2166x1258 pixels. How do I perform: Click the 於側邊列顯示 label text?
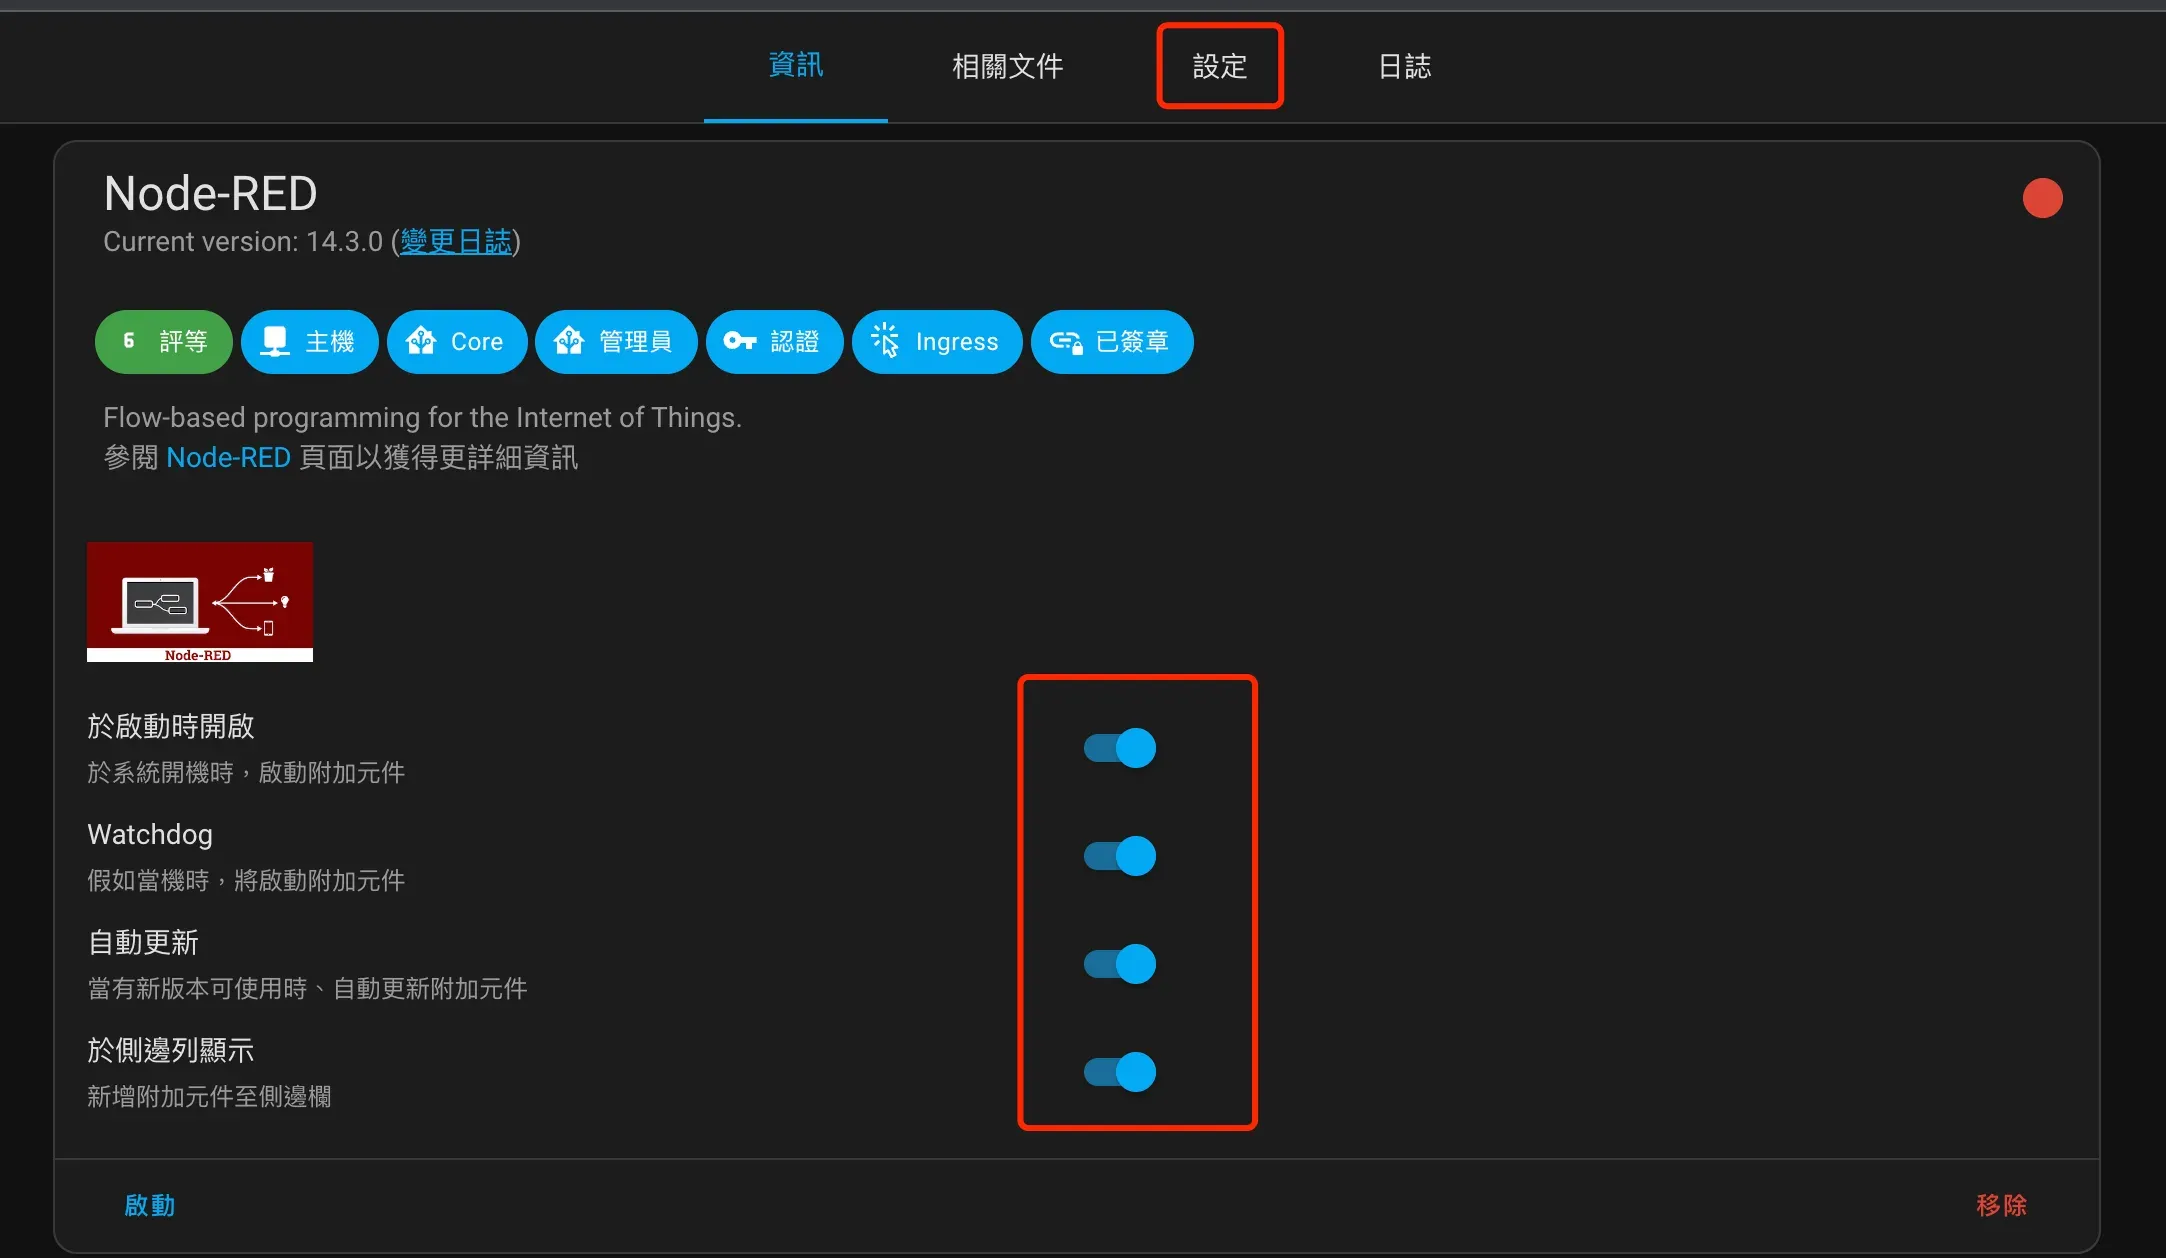[x=171, y=1050]
